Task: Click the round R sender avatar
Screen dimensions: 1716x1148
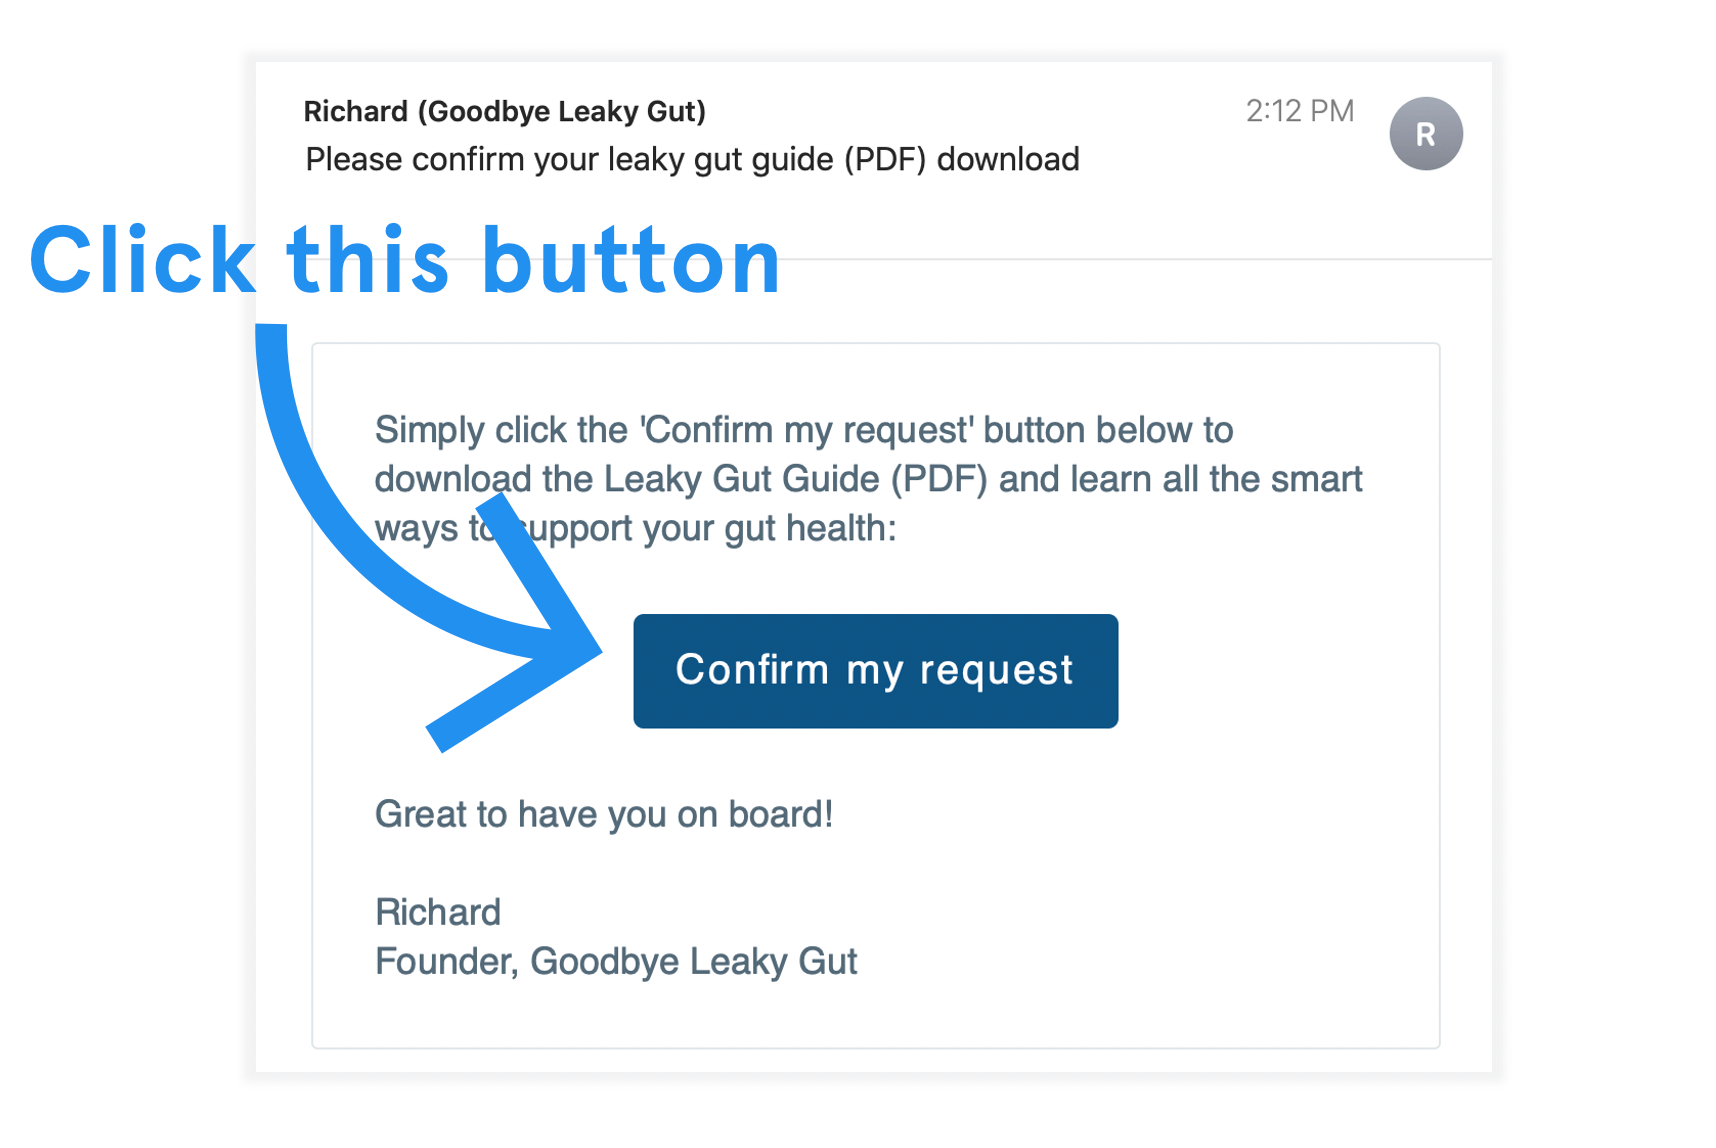Action: pyautogui.click(x=1425, y=134)
